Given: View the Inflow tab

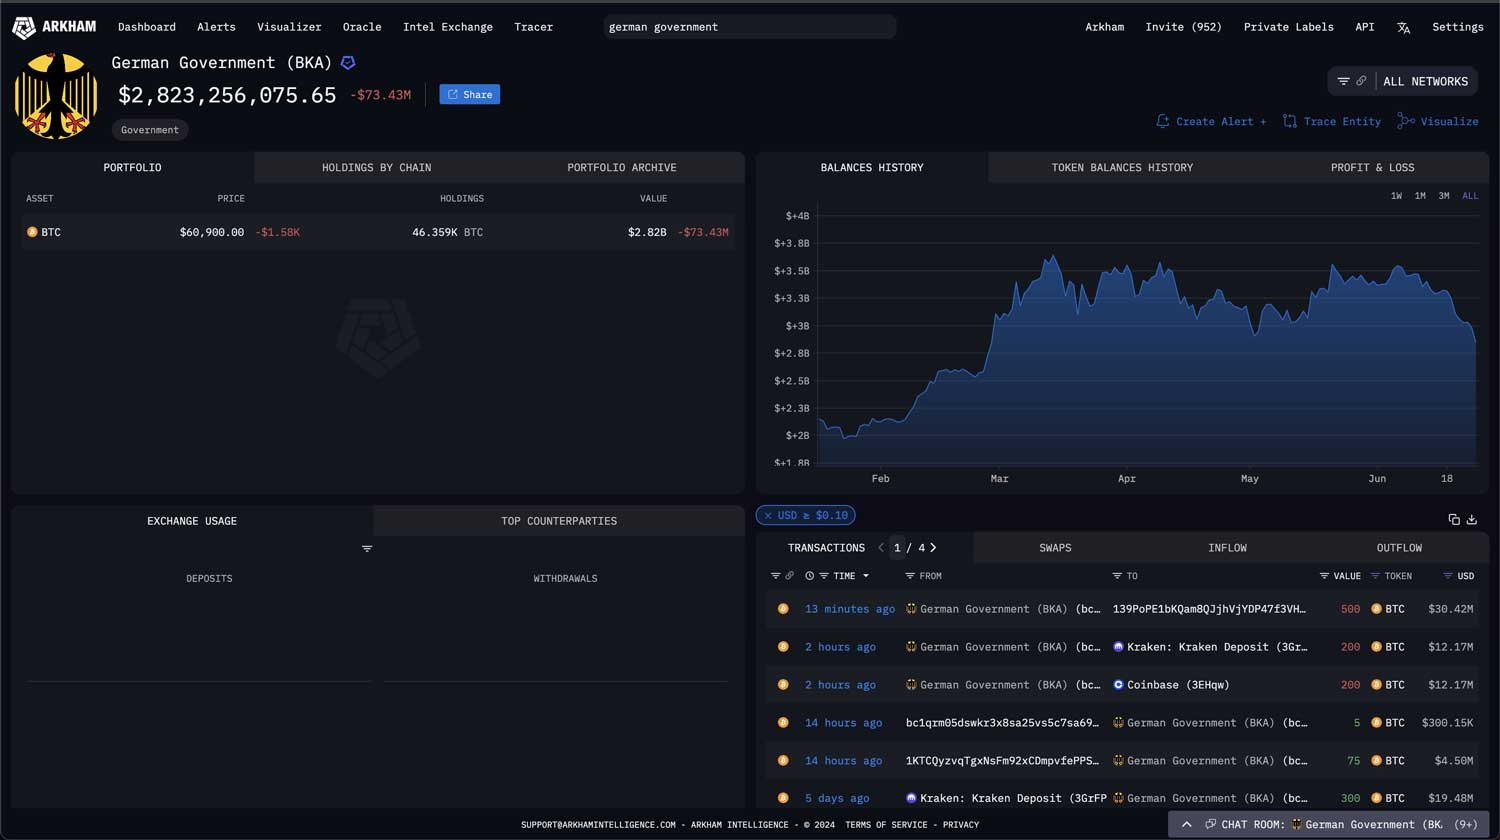Looking at the screenshot, I should pos(1227,548).
